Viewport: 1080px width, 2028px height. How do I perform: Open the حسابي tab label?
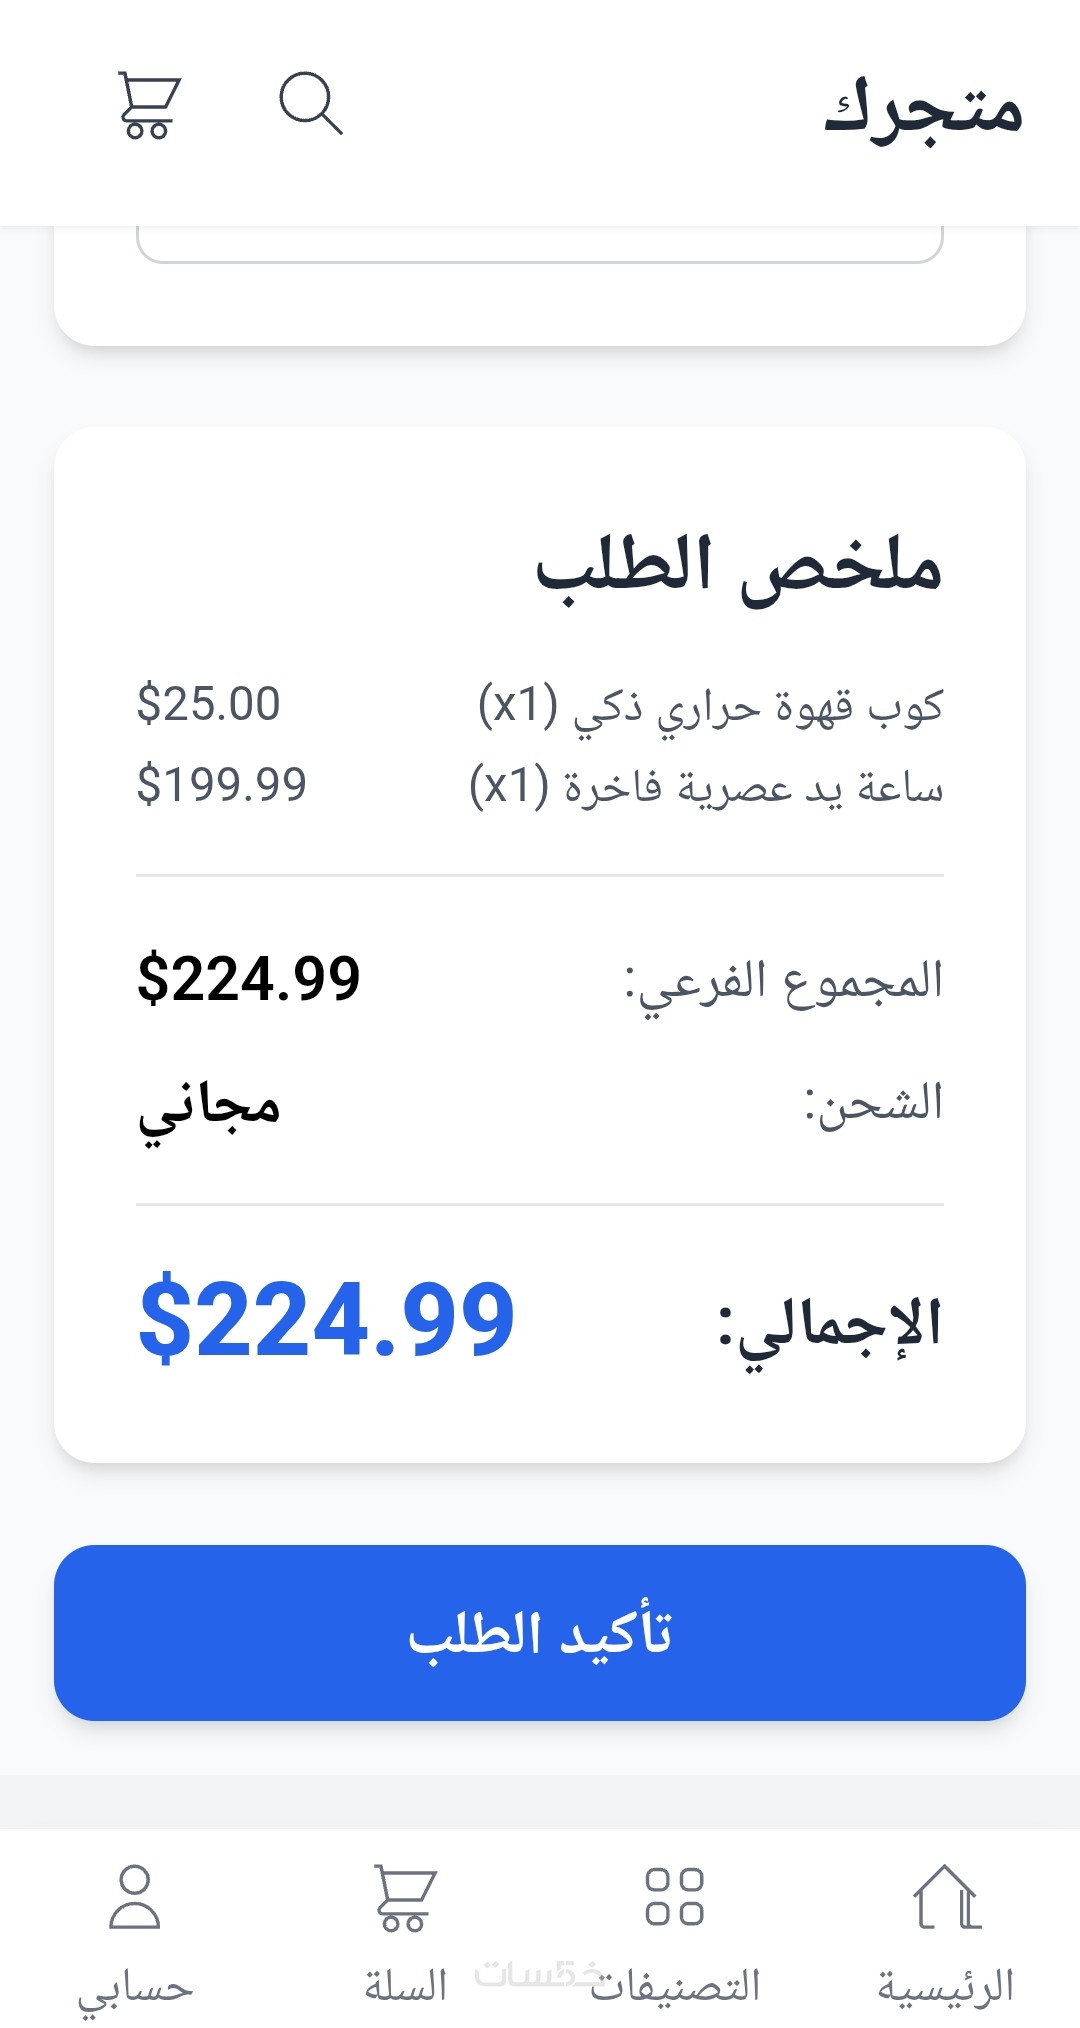coord(135,1988)
